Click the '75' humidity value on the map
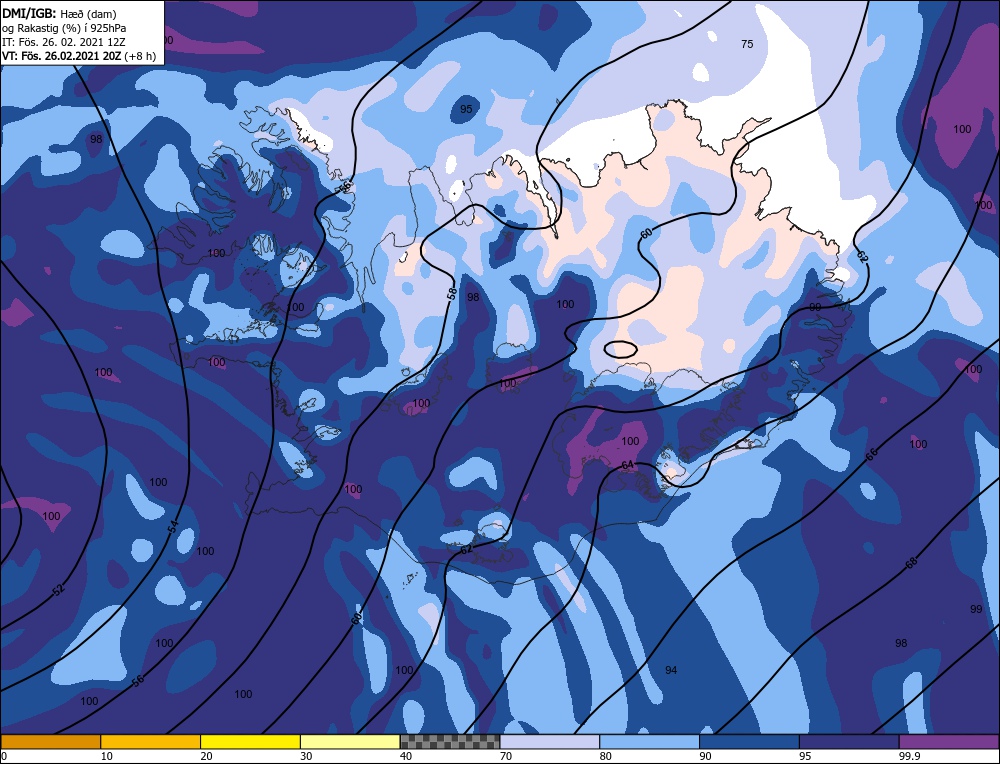1000x764 pixels. point(747,44)
